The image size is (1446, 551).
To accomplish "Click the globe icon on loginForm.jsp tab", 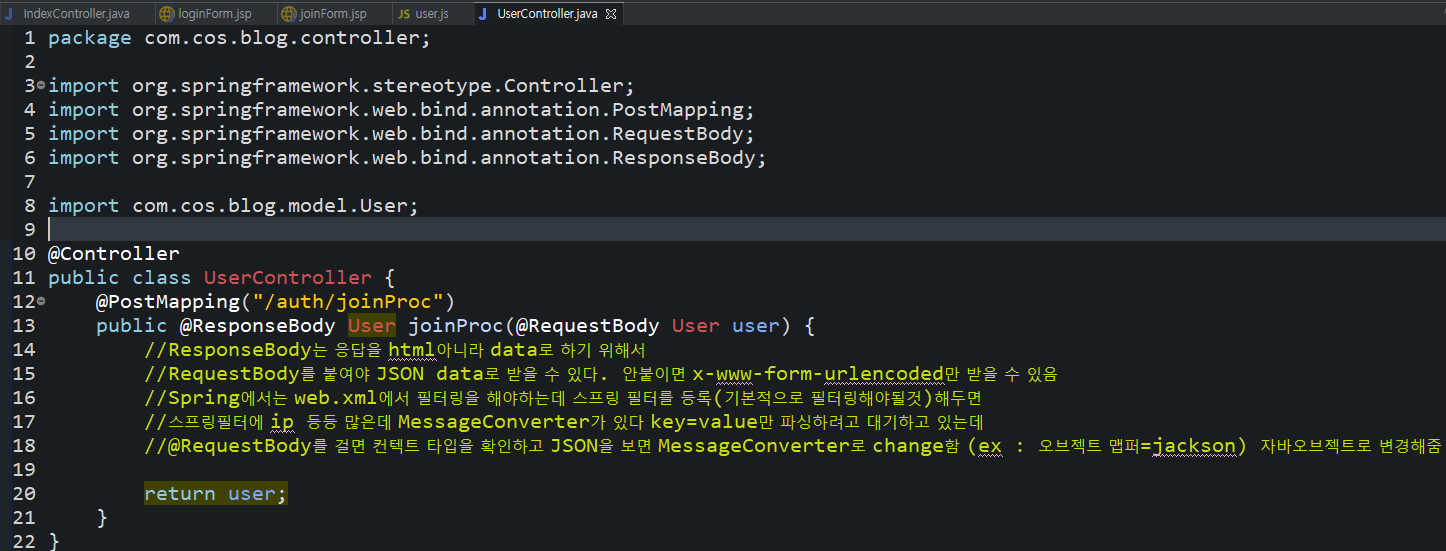I will click(165, 14).
